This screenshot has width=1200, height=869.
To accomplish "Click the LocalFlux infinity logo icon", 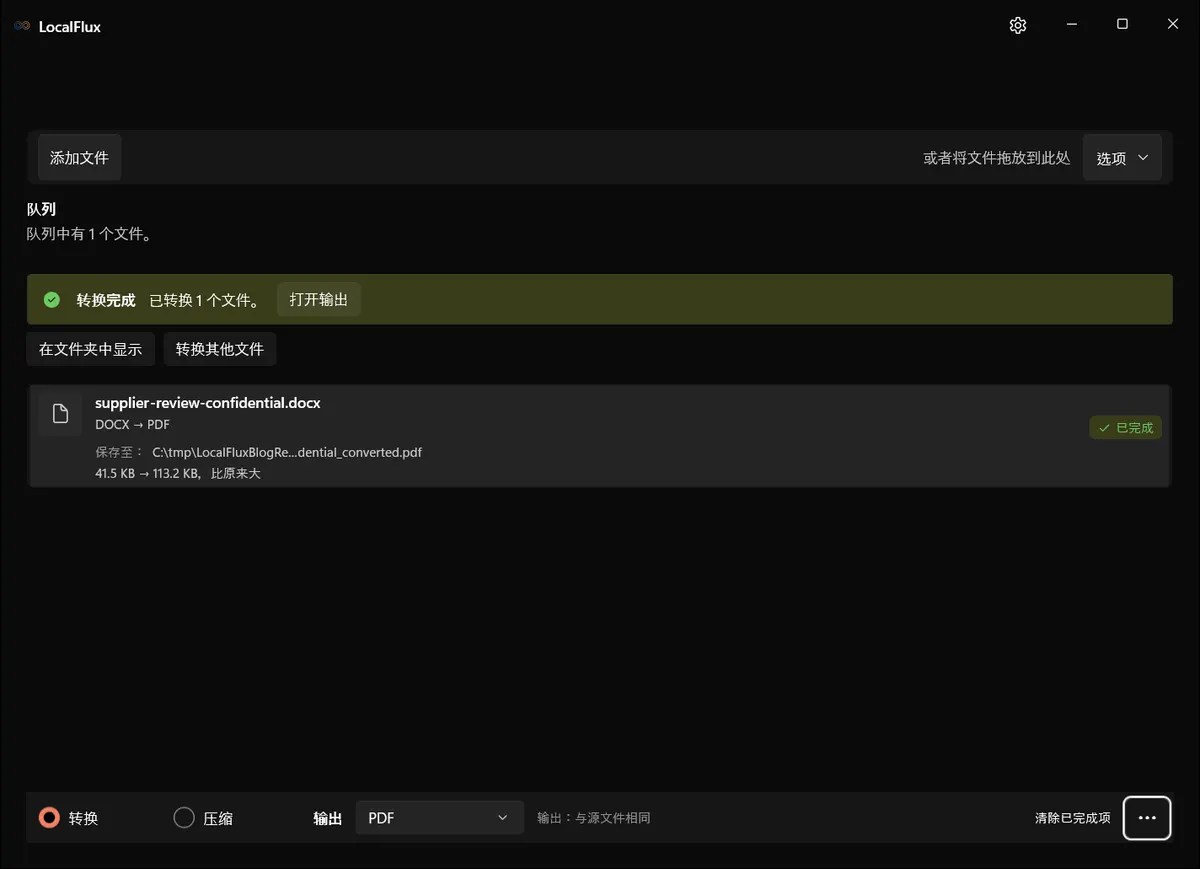I will click(x=22, y=26).
